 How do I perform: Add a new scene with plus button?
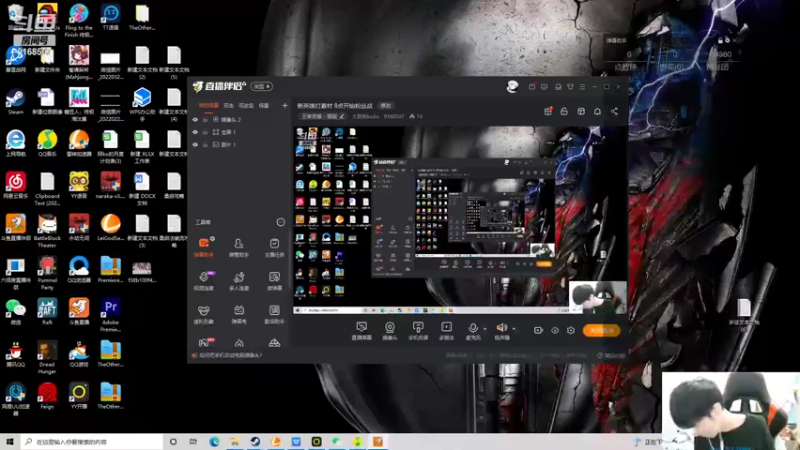285,106
